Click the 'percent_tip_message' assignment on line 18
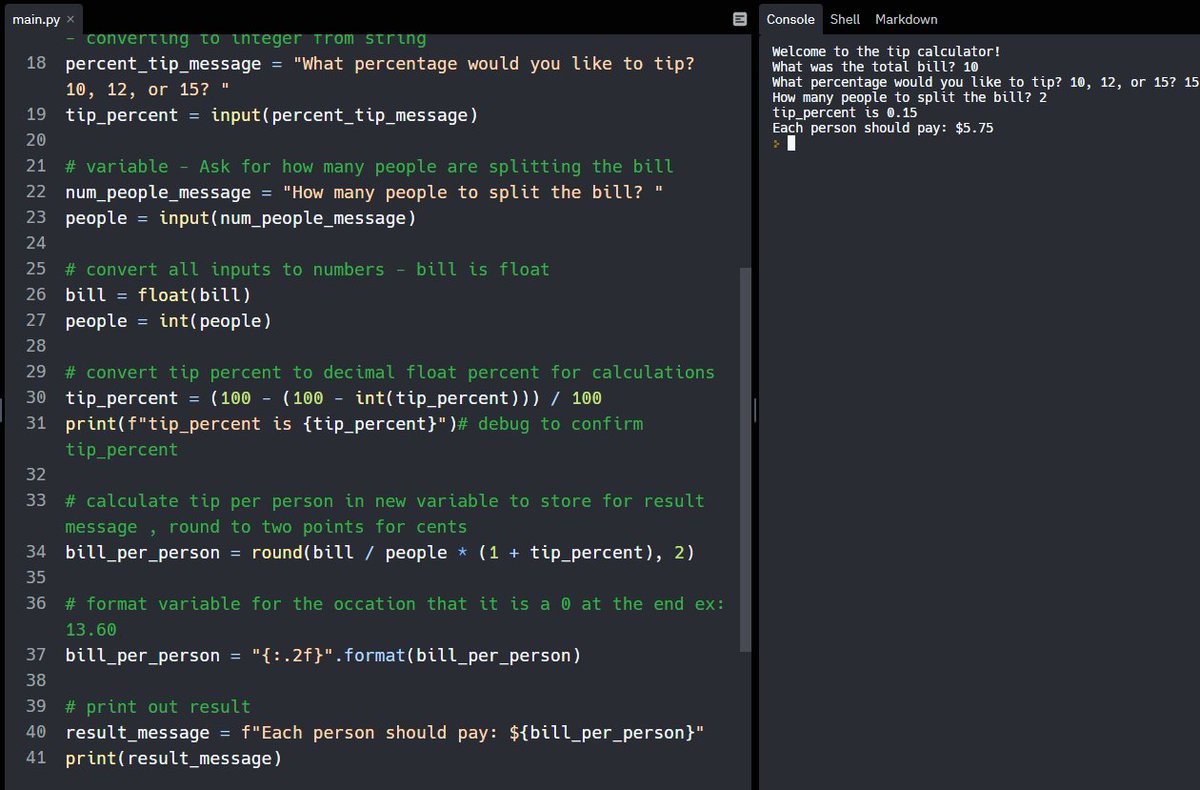1200x790 pixels. [380, 77]
